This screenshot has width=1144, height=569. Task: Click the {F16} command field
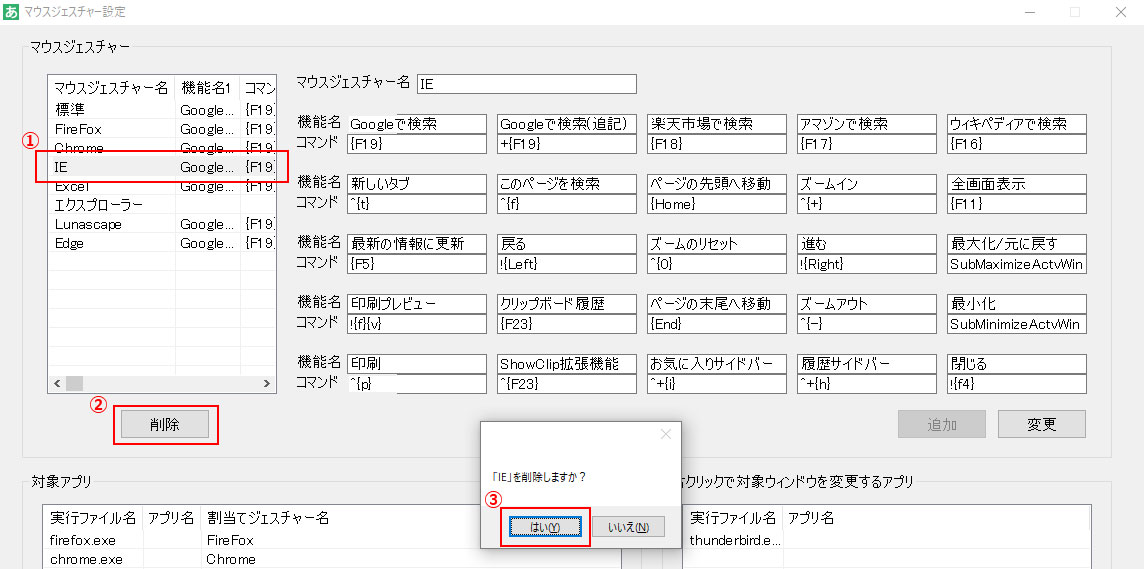(1017, 144)
